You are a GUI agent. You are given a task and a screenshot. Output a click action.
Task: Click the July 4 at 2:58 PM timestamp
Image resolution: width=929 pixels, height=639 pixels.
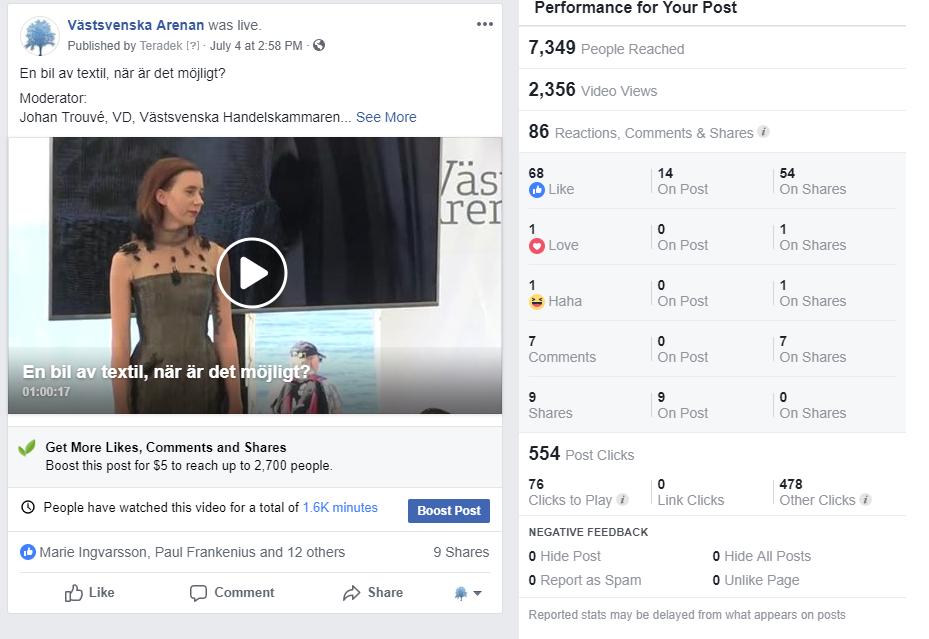[x=256, y=46]
